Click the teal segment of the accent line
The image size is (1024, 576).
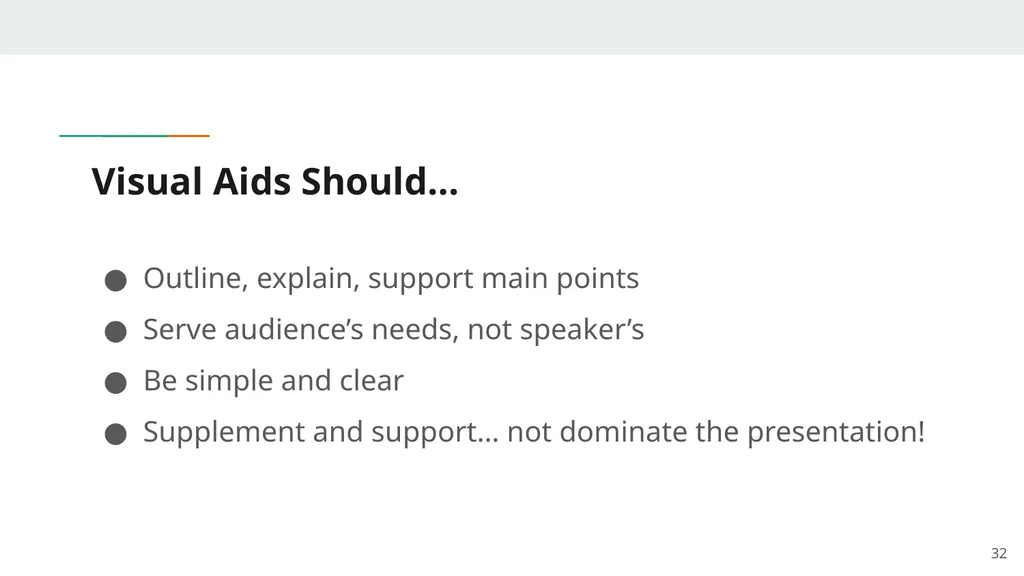click(114, 136)
